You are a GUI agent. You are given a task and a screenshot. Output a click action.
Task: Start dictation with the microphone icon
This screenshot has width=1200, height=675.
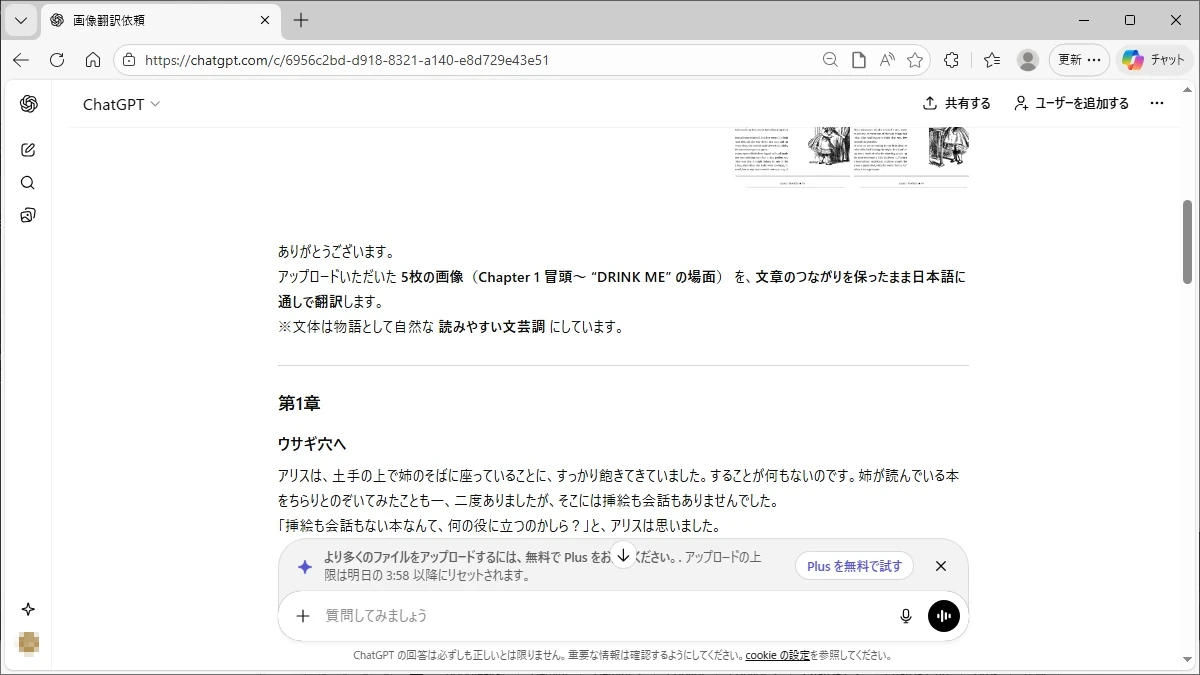[906, 616]
